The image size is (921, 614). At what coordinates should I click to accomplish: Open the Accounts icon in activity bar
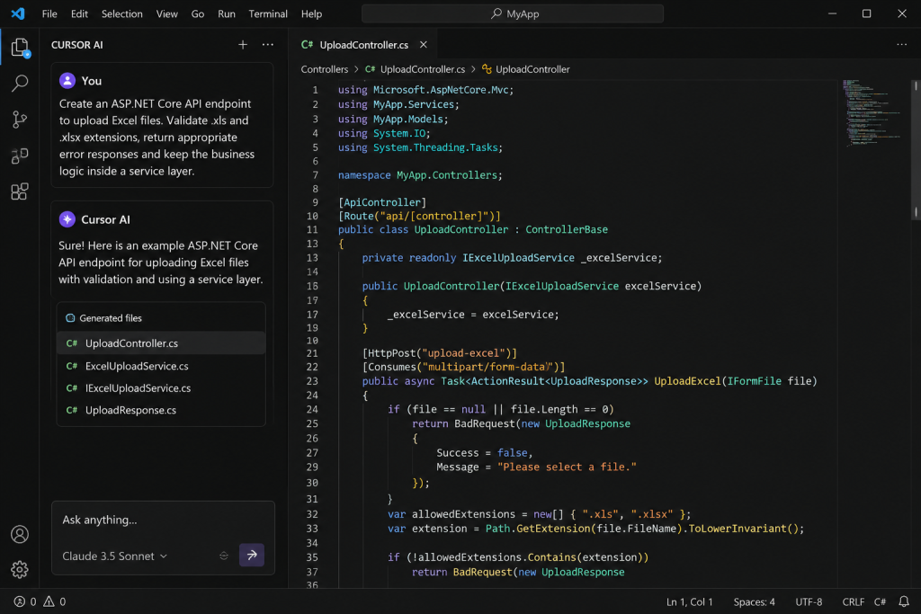(20, 534)
